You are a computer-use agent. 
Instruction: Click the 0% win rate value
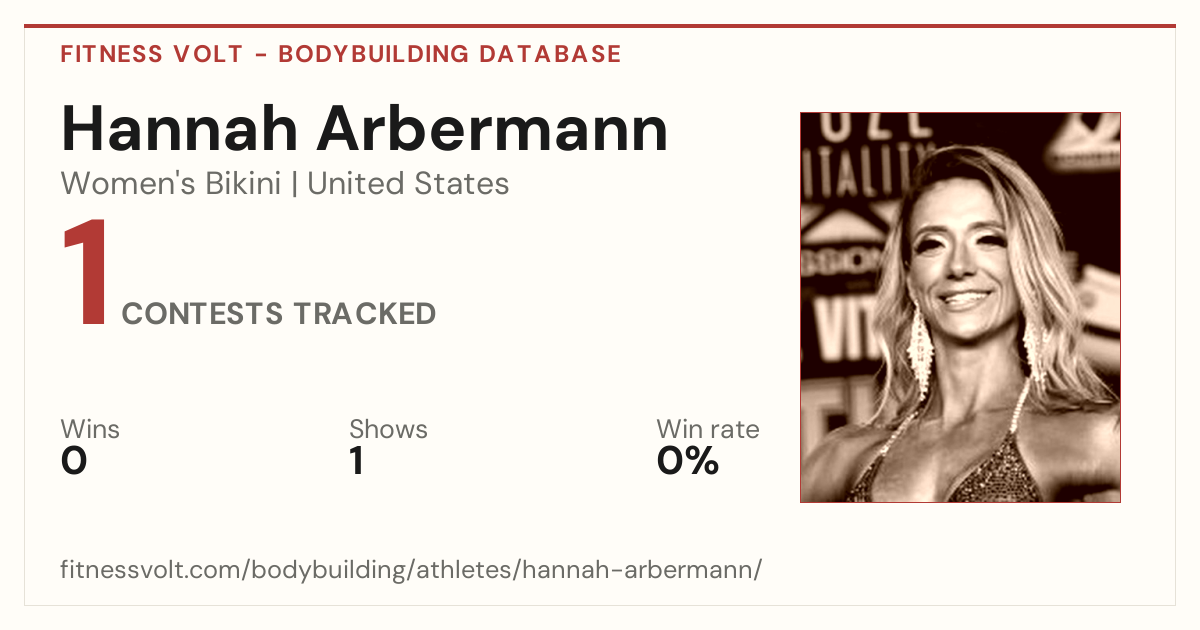click(688, 461)
